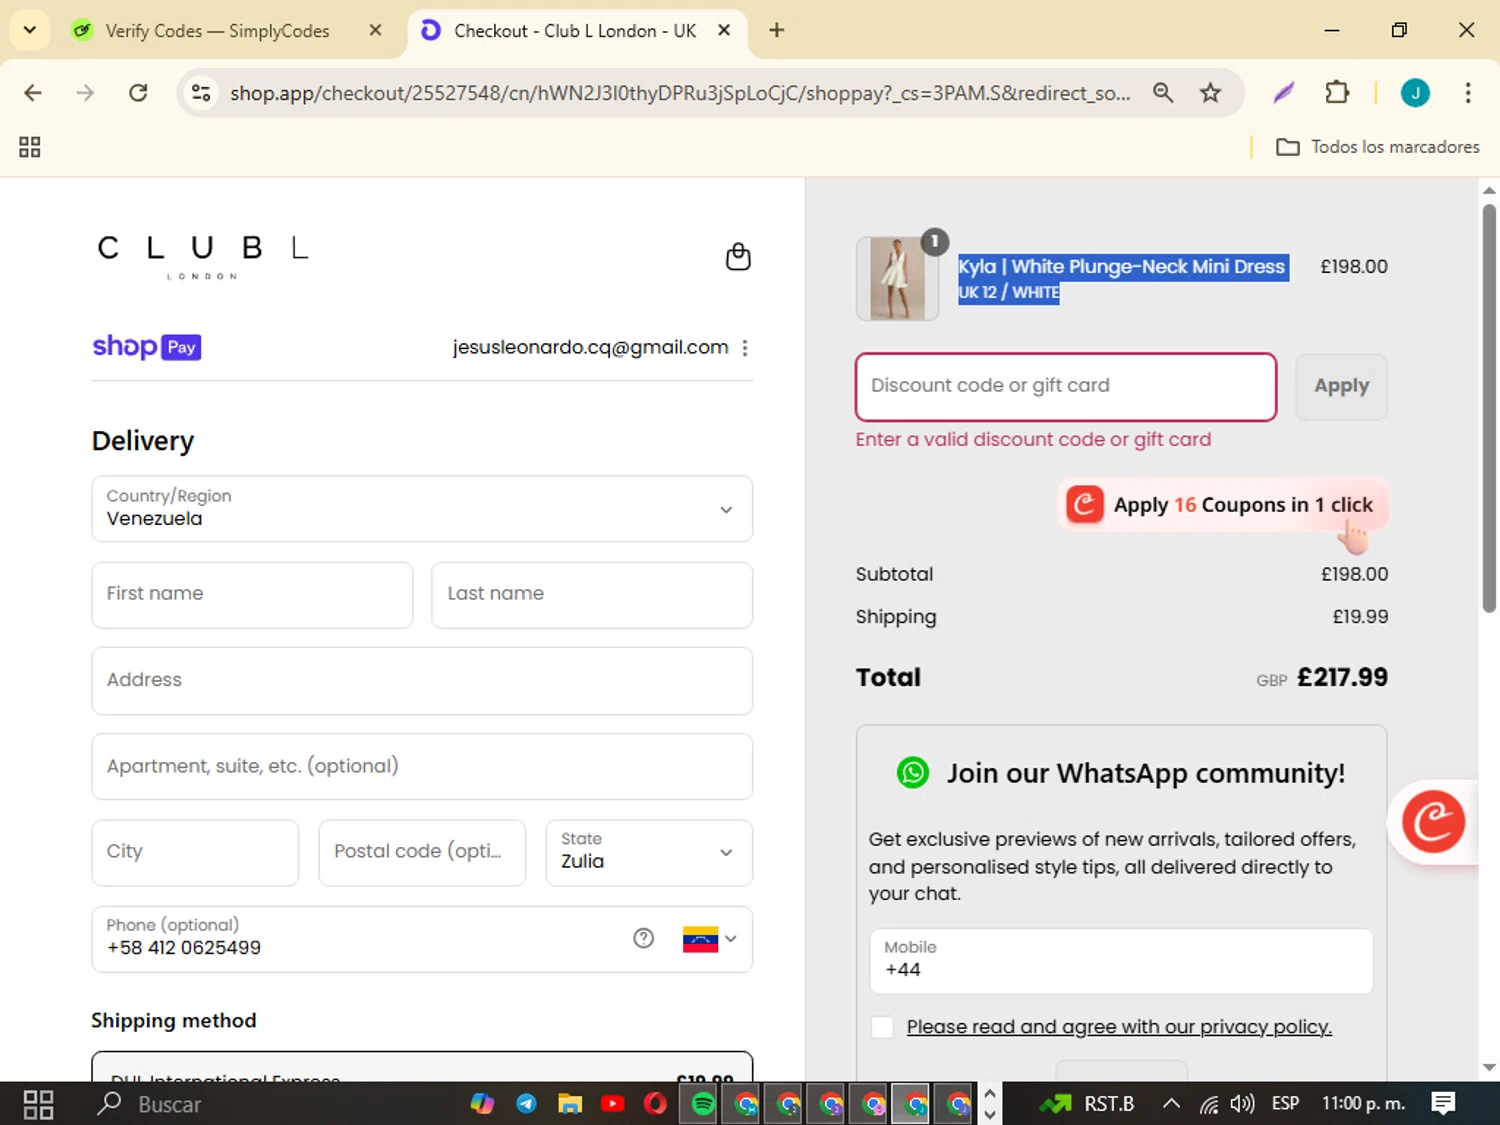Image resolution: width=1500 pixels, height=1125 pixels.
Task: Focus the First name field
Action: pyautogui.click(x=252, y=595)
